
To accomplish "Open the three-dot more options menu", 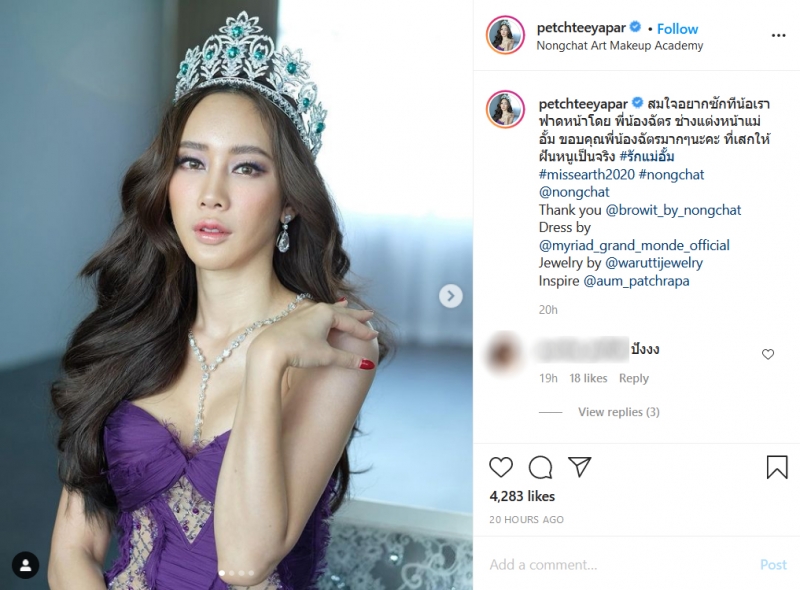I will pyautogui.click(x=778, y=35).
